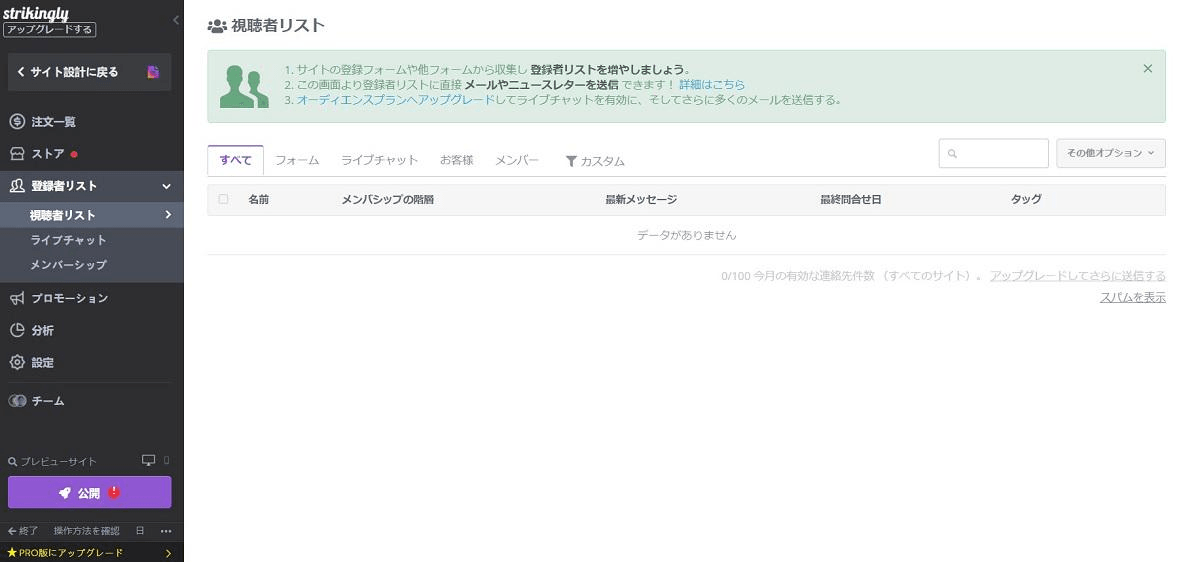Click the people icon next to 登録者リスト

(17, 186)
